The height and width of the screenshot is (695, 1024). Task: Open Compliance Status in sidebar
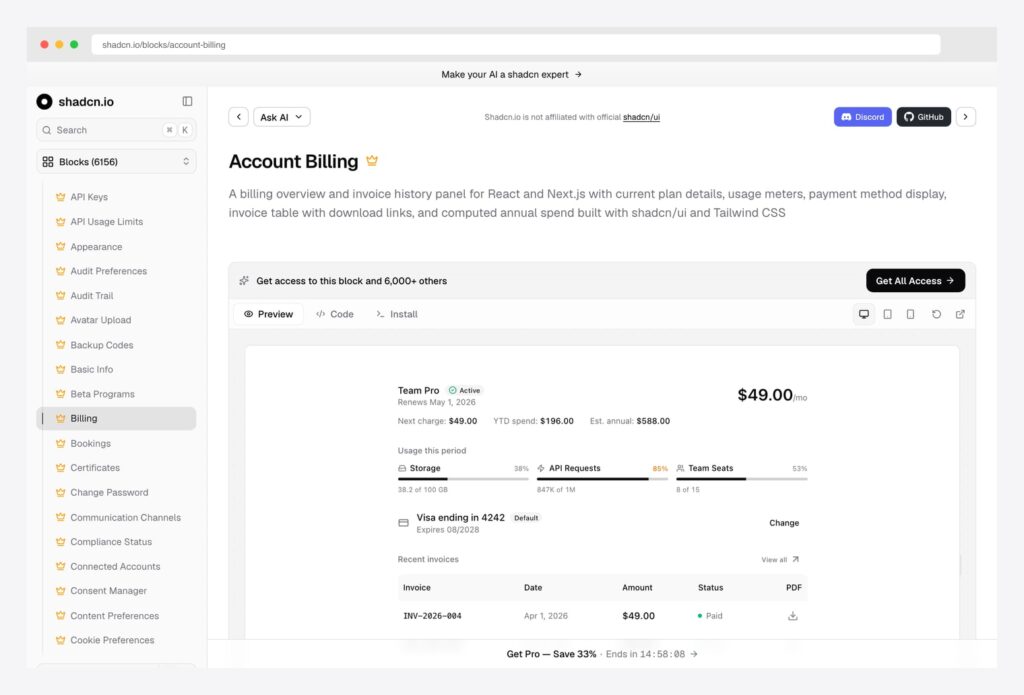(111, 541)
